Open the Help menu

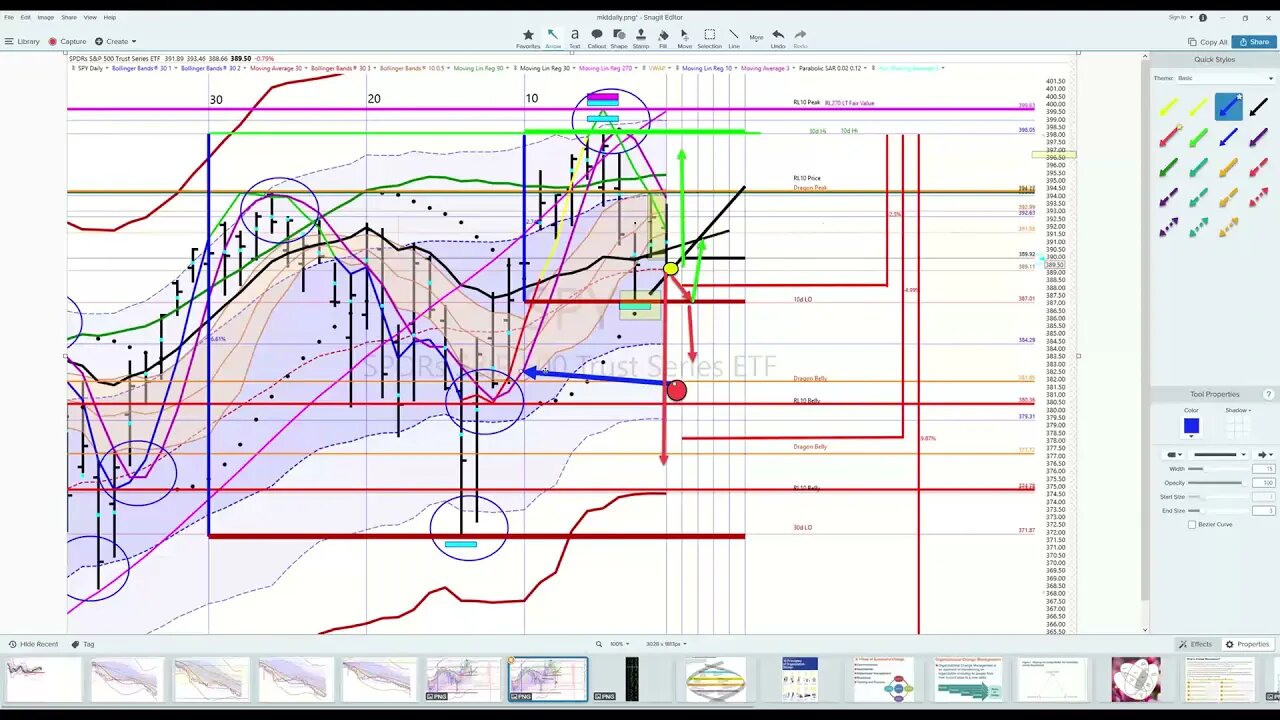(x=110, y=17)
